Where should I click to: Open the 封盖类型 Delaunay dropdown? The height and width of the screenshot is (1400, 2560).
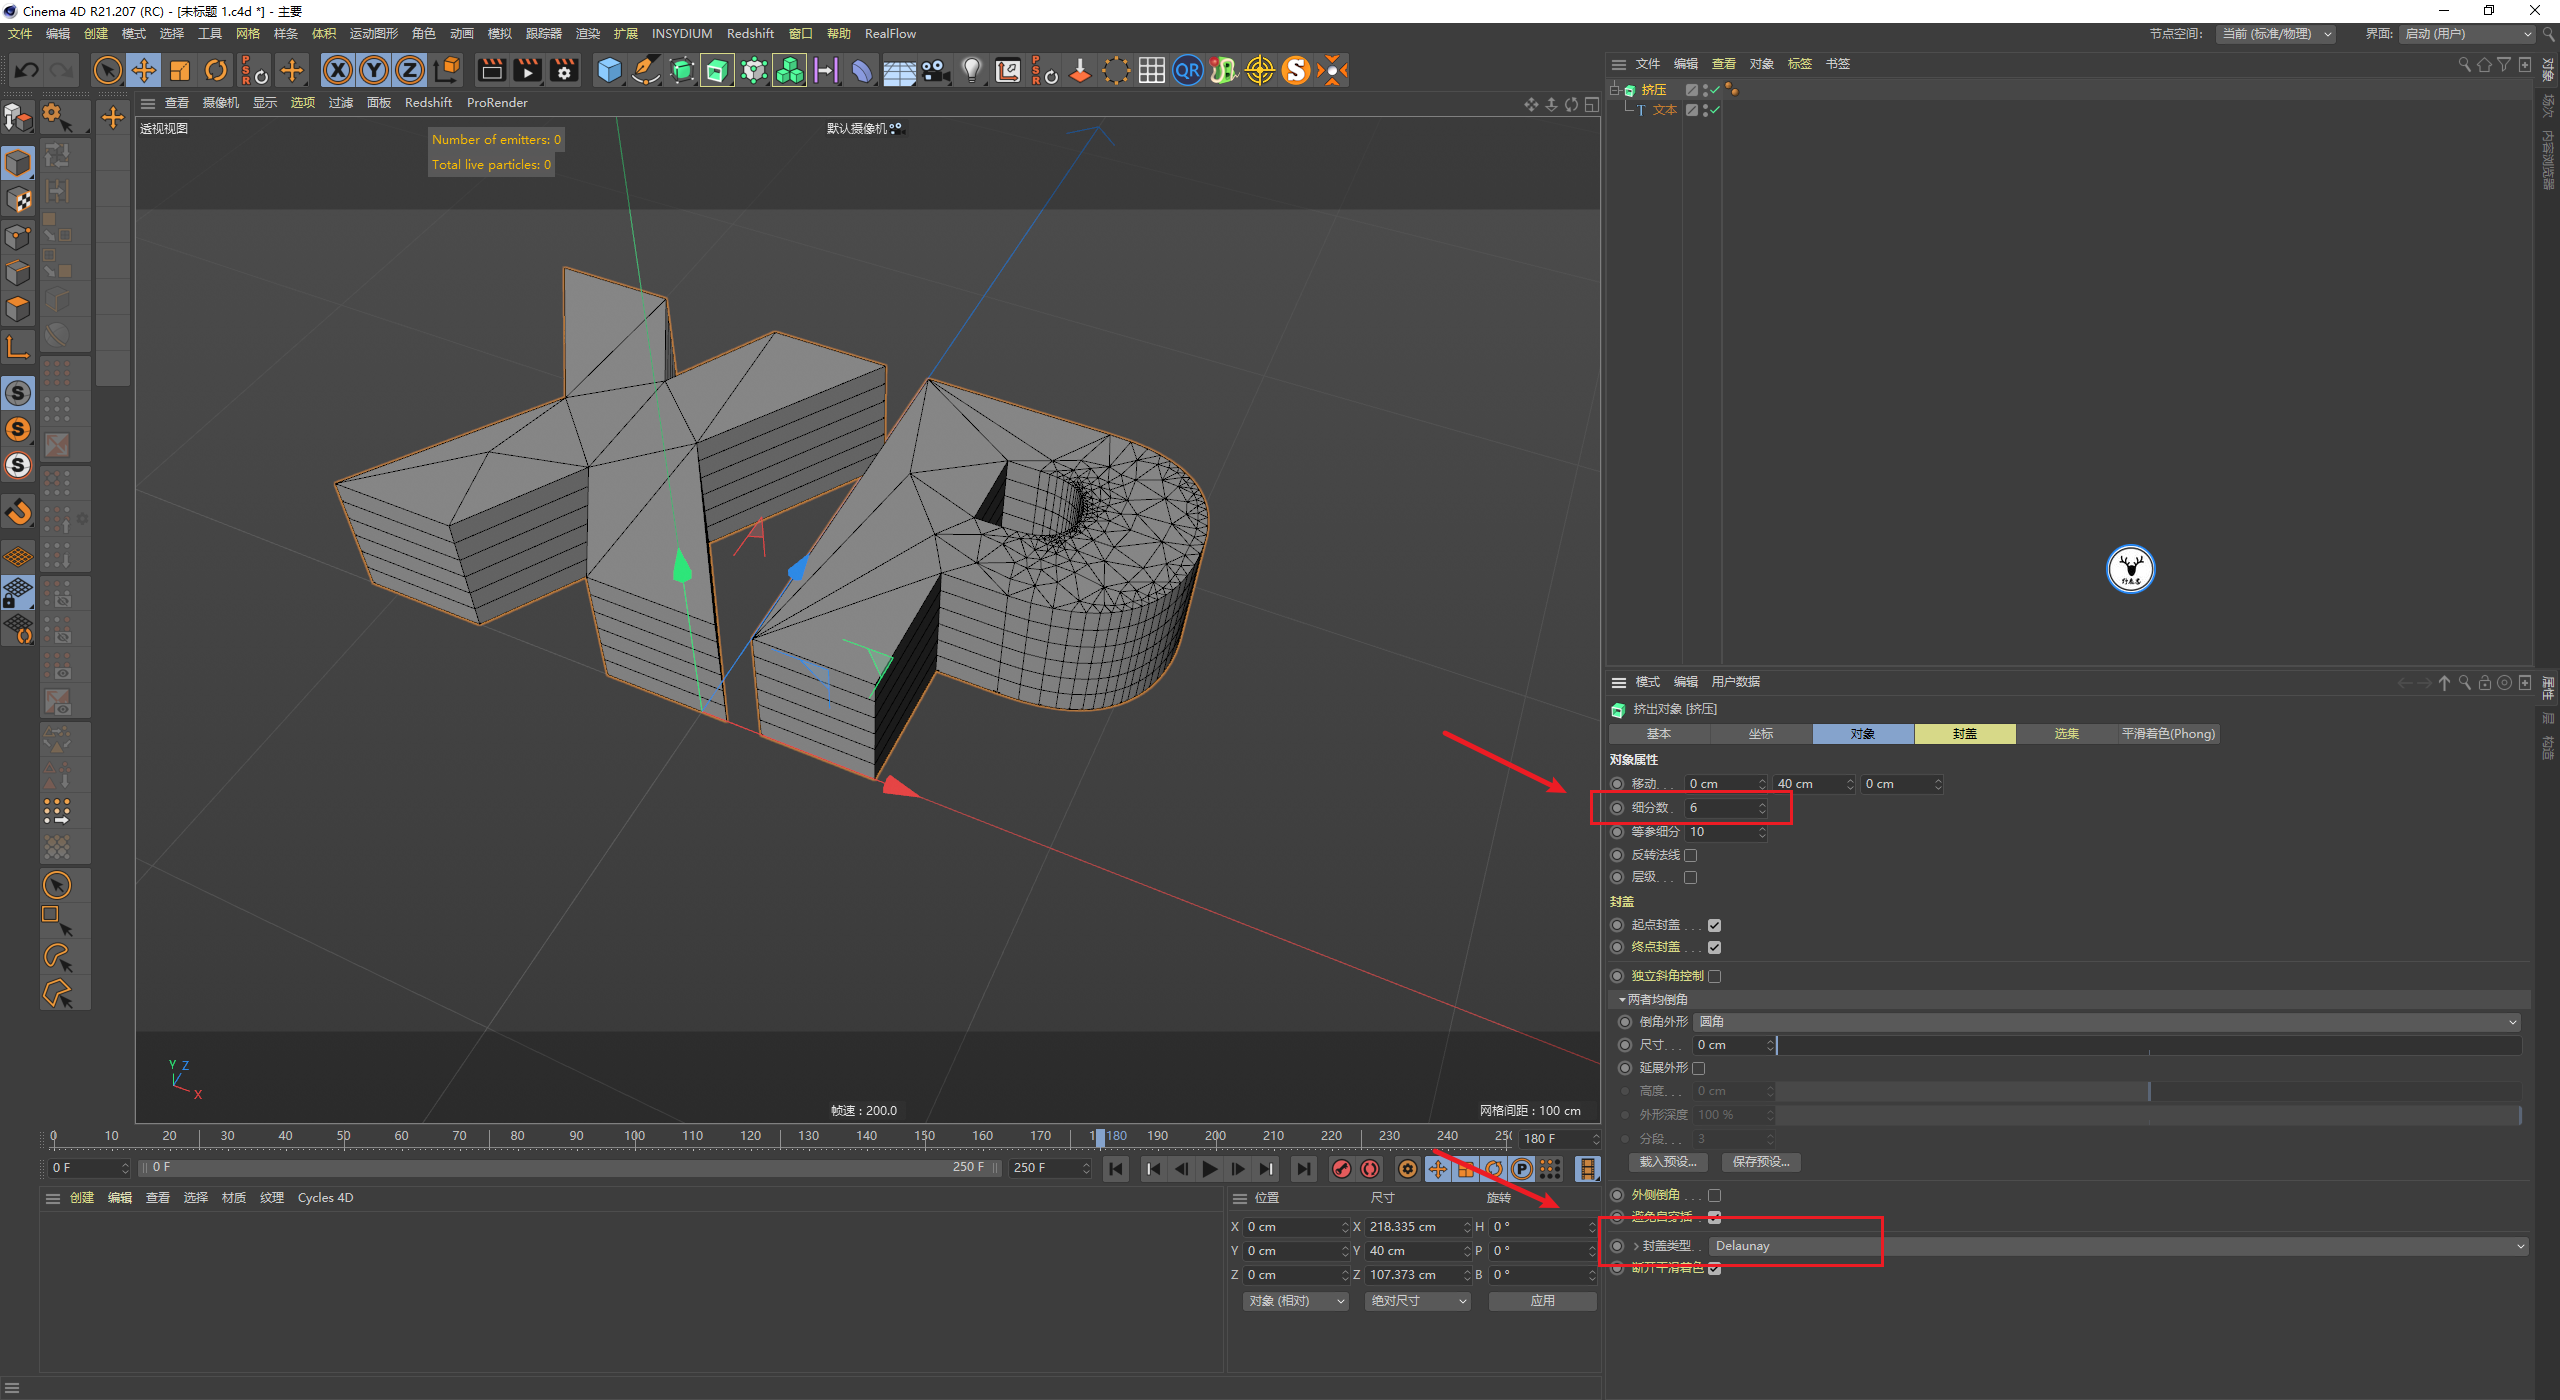(2115, 1246)
